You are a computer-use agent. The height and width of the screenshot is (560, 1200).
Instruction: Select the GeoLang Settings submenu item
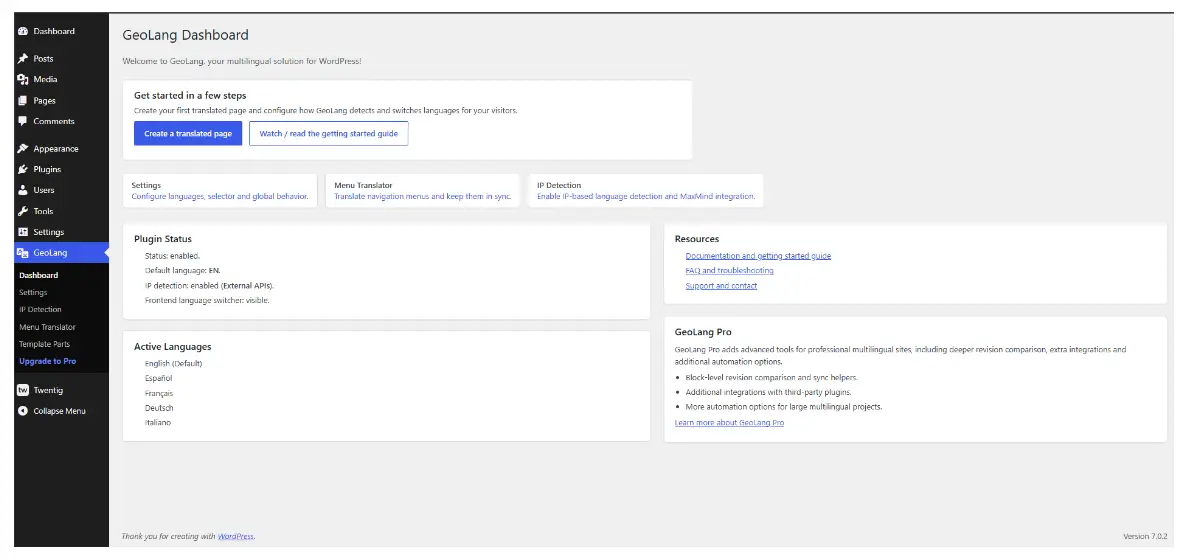33,293
